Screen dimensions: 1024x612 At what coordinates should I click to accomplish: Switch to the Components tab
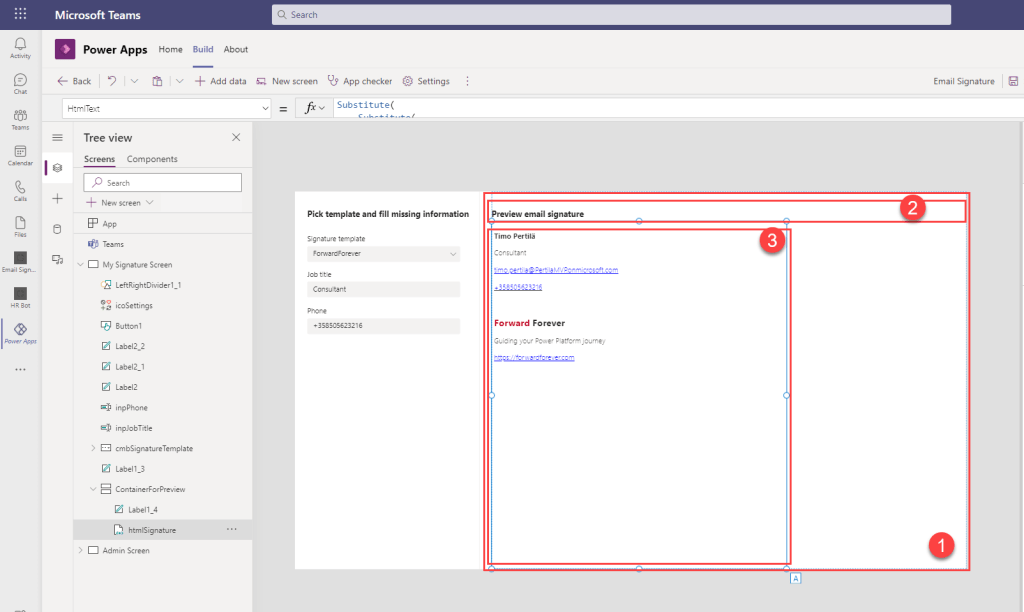click(152, 159)
